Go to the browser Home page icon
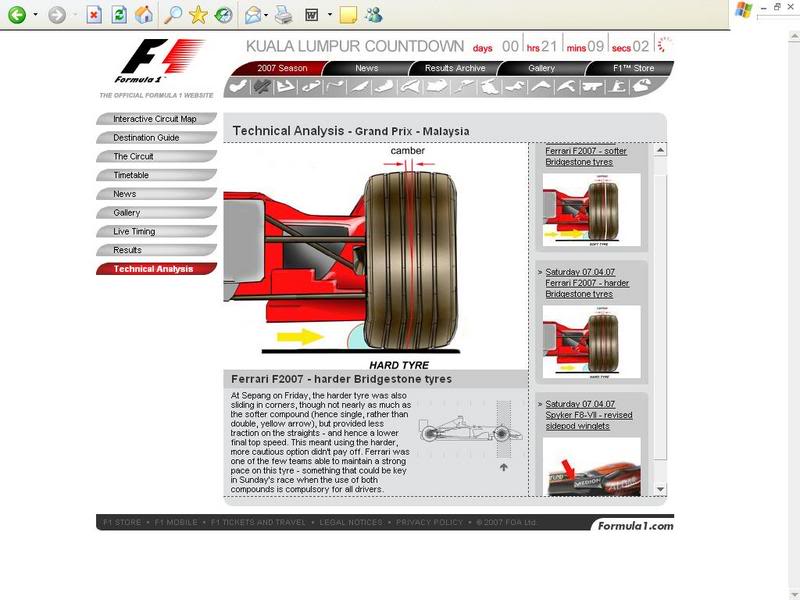The width and height of the screenshot is (800, 600). [145, 15]
